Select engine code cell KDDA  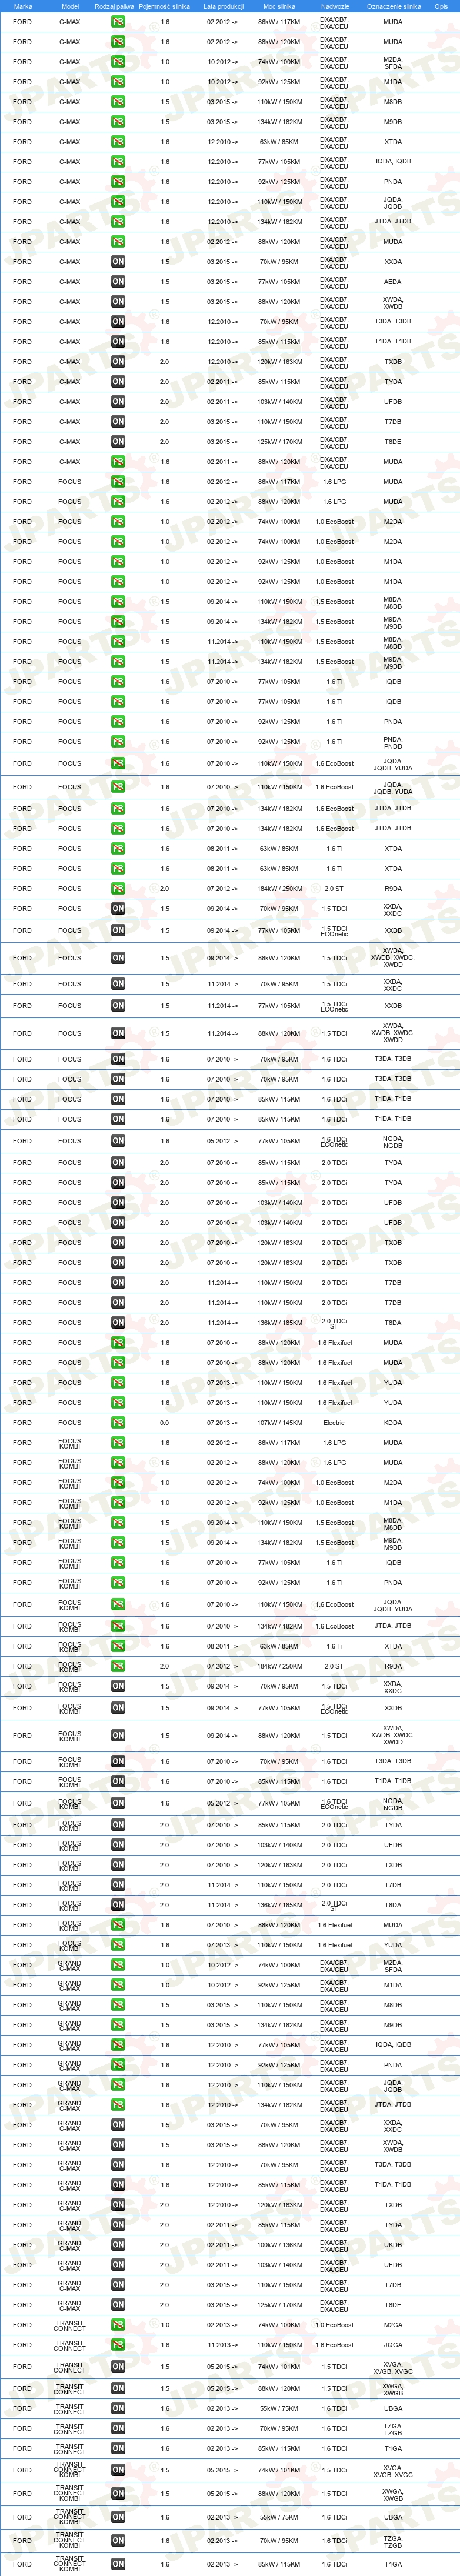(x=393, y=1422)
